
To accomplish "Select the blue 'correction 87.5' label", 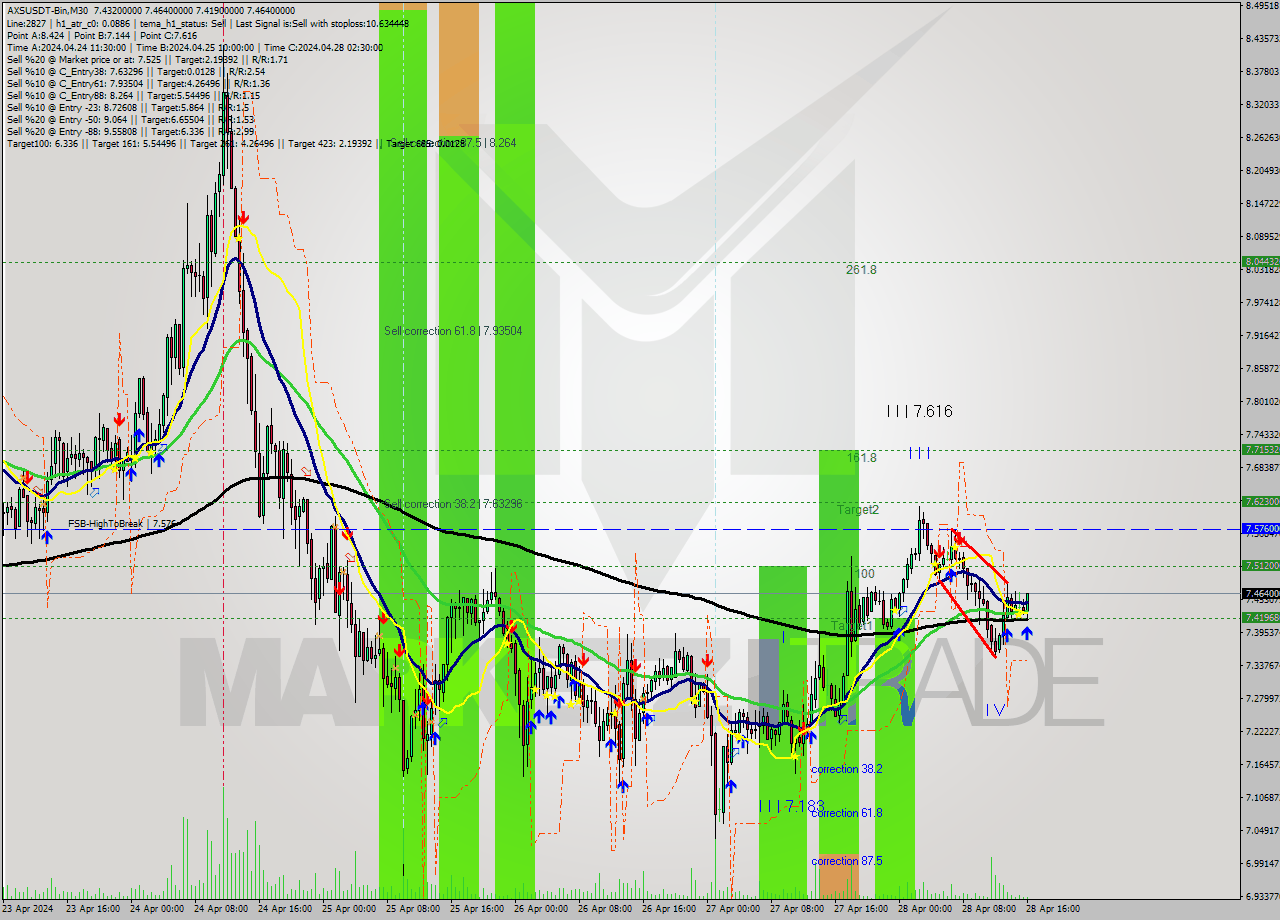I will click(846, 861).
